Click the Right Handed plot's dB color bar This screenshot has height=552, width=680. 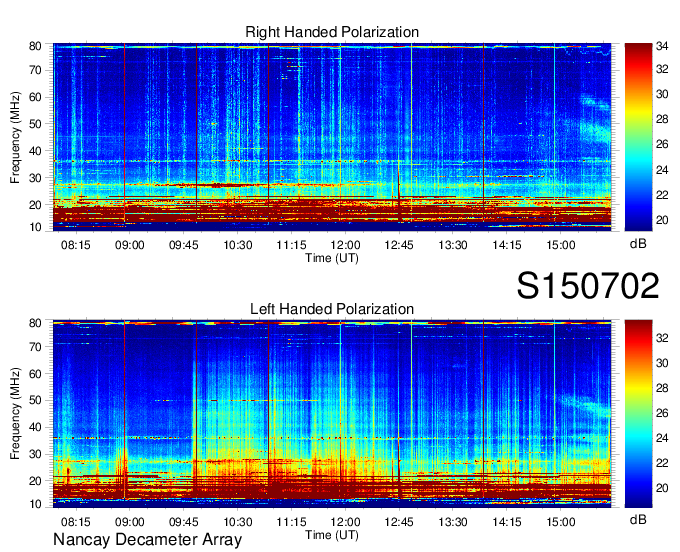tap(638, 137)
